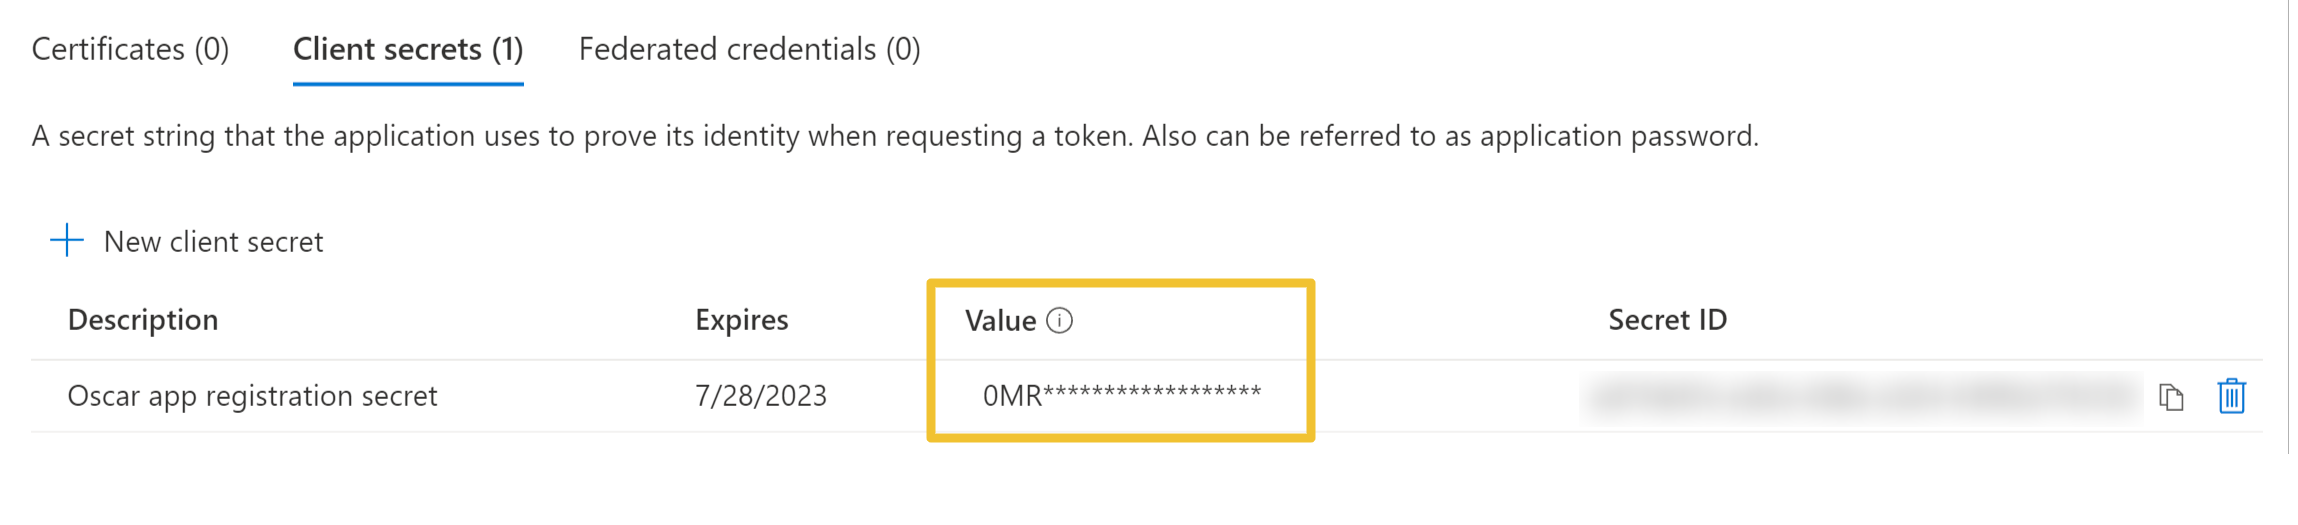2298x525 pixels.
Task: Click the asterisks in the masked value
Action: 1152,392
